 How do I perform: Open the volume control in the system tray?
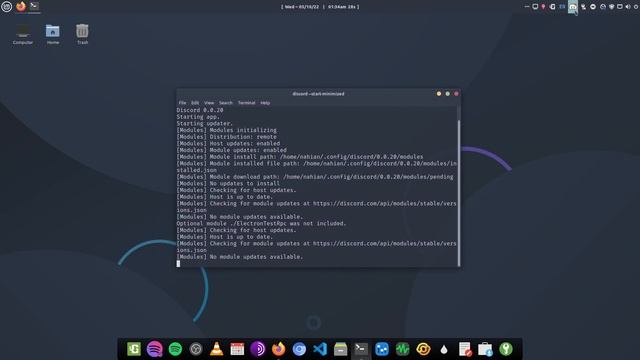click(628, 7)
